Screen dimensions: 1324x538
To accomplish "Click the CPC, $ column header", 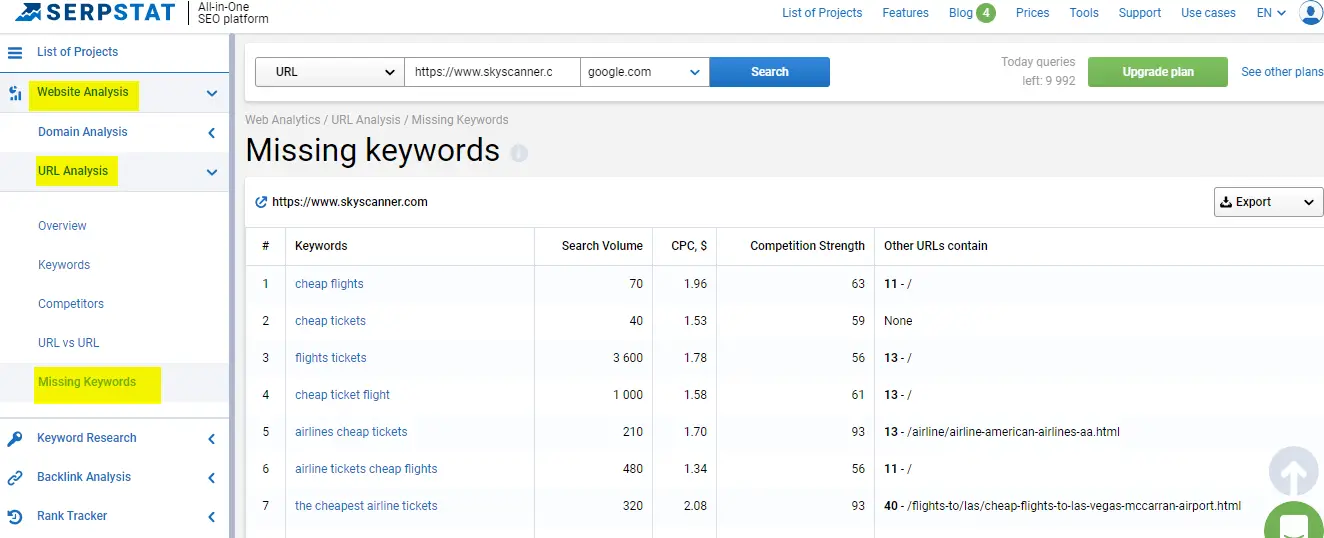I will click(x=689, y=246).
